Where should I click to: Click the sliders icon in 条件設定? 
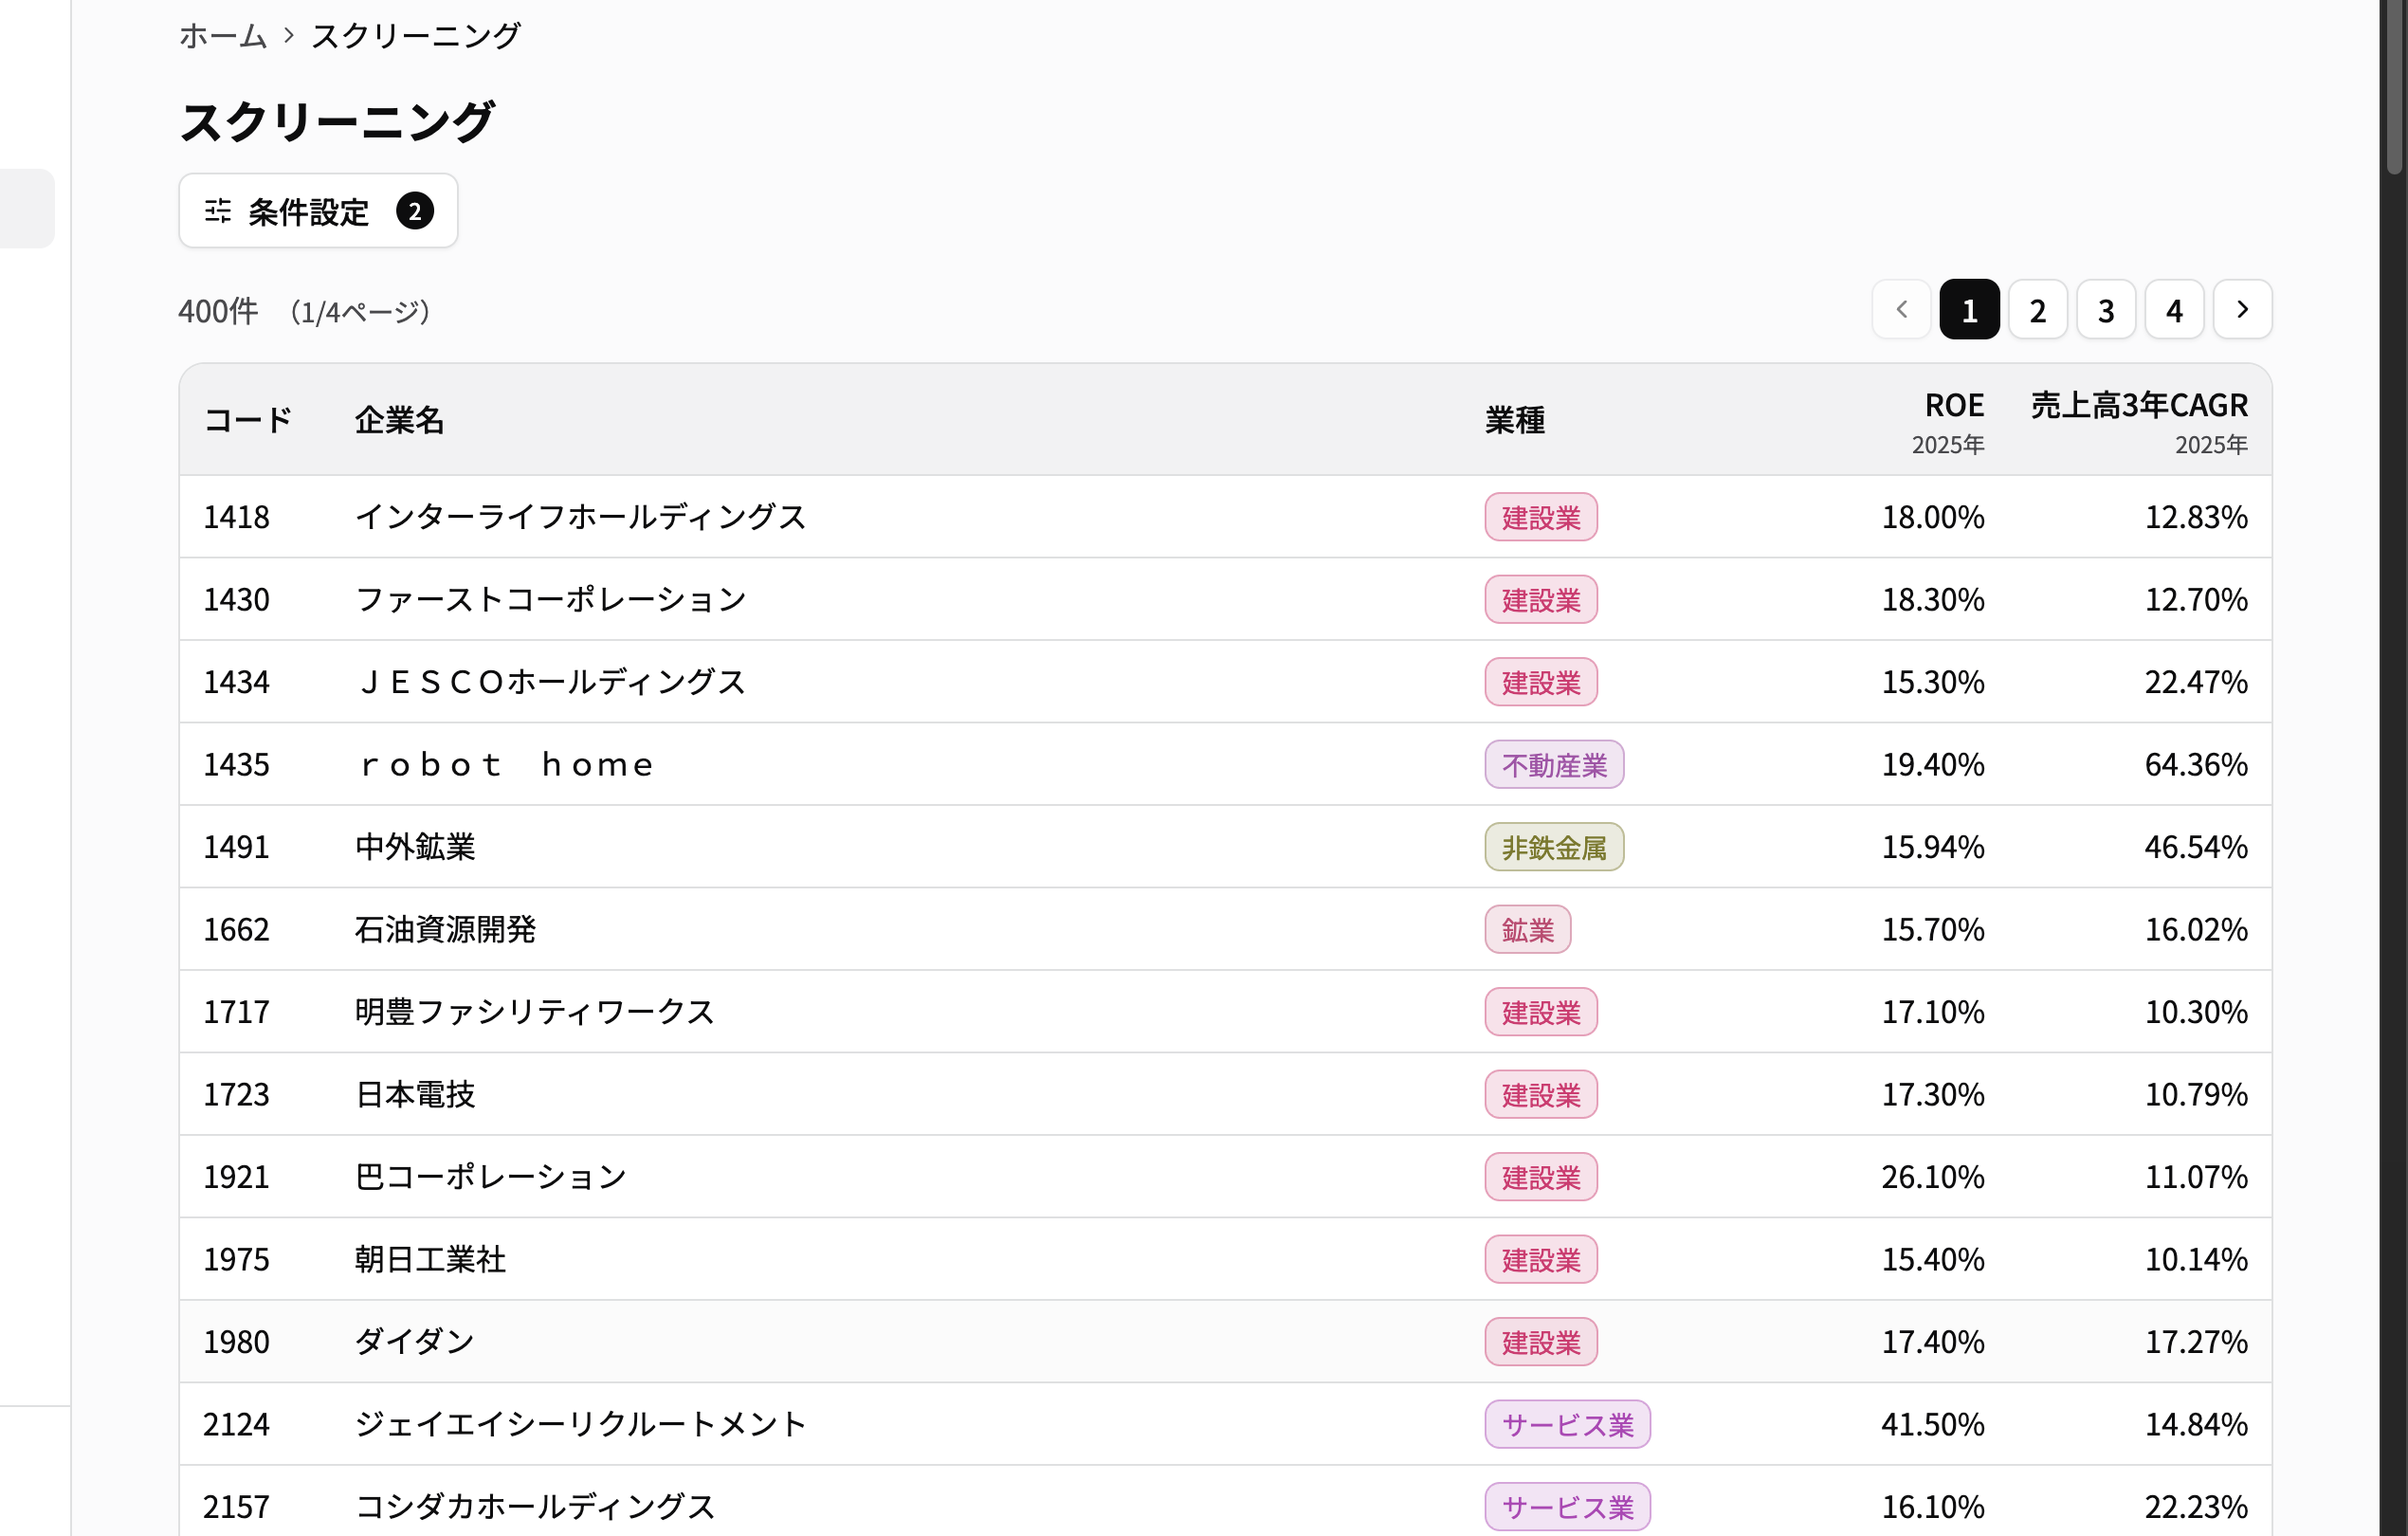click(218, 211)
